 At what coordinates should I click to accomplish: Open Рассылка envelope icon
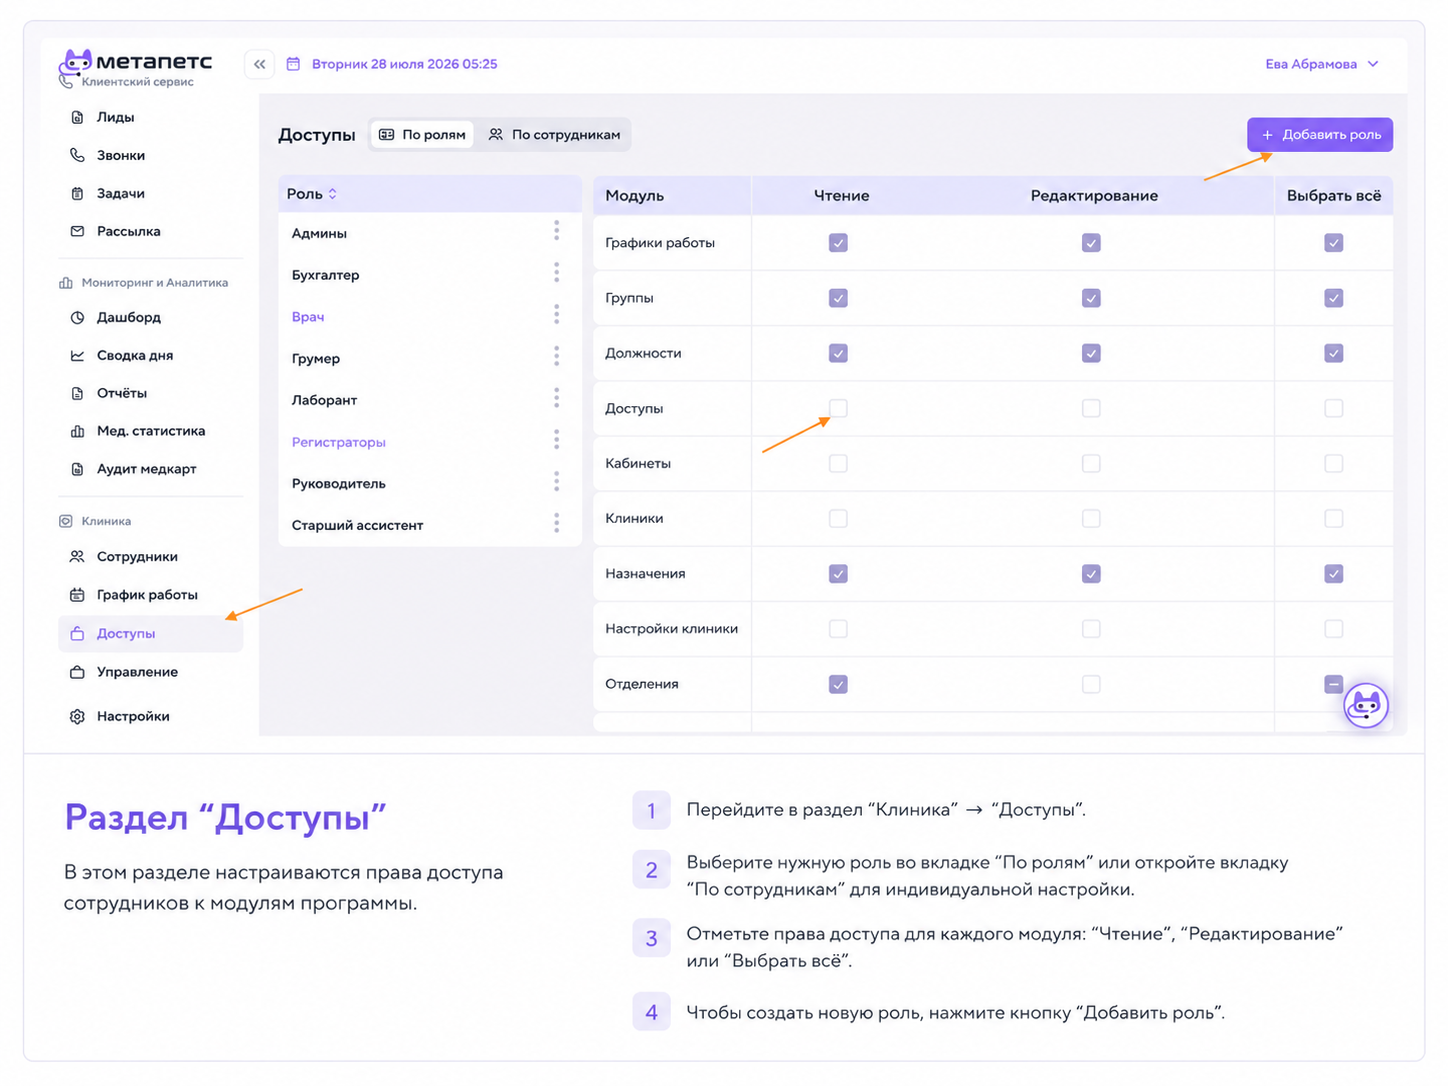[77, 231]
